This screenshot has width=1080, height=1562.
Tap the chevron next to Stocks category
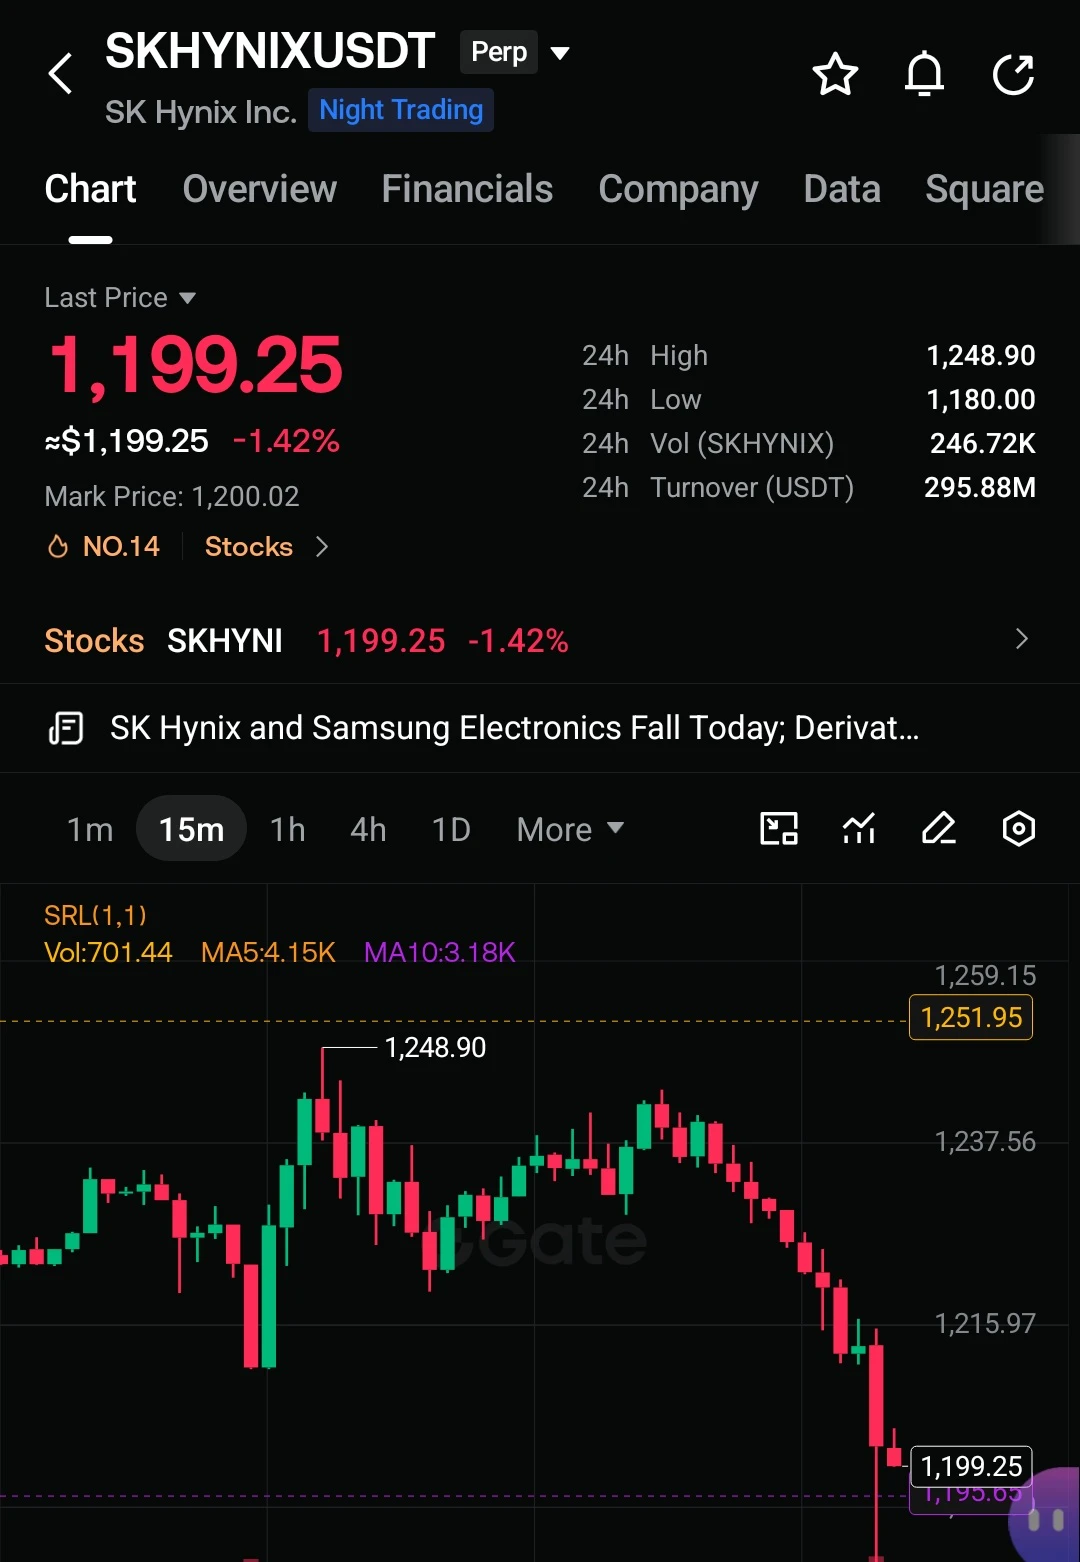pyautogui.click(x=321, y=546)
